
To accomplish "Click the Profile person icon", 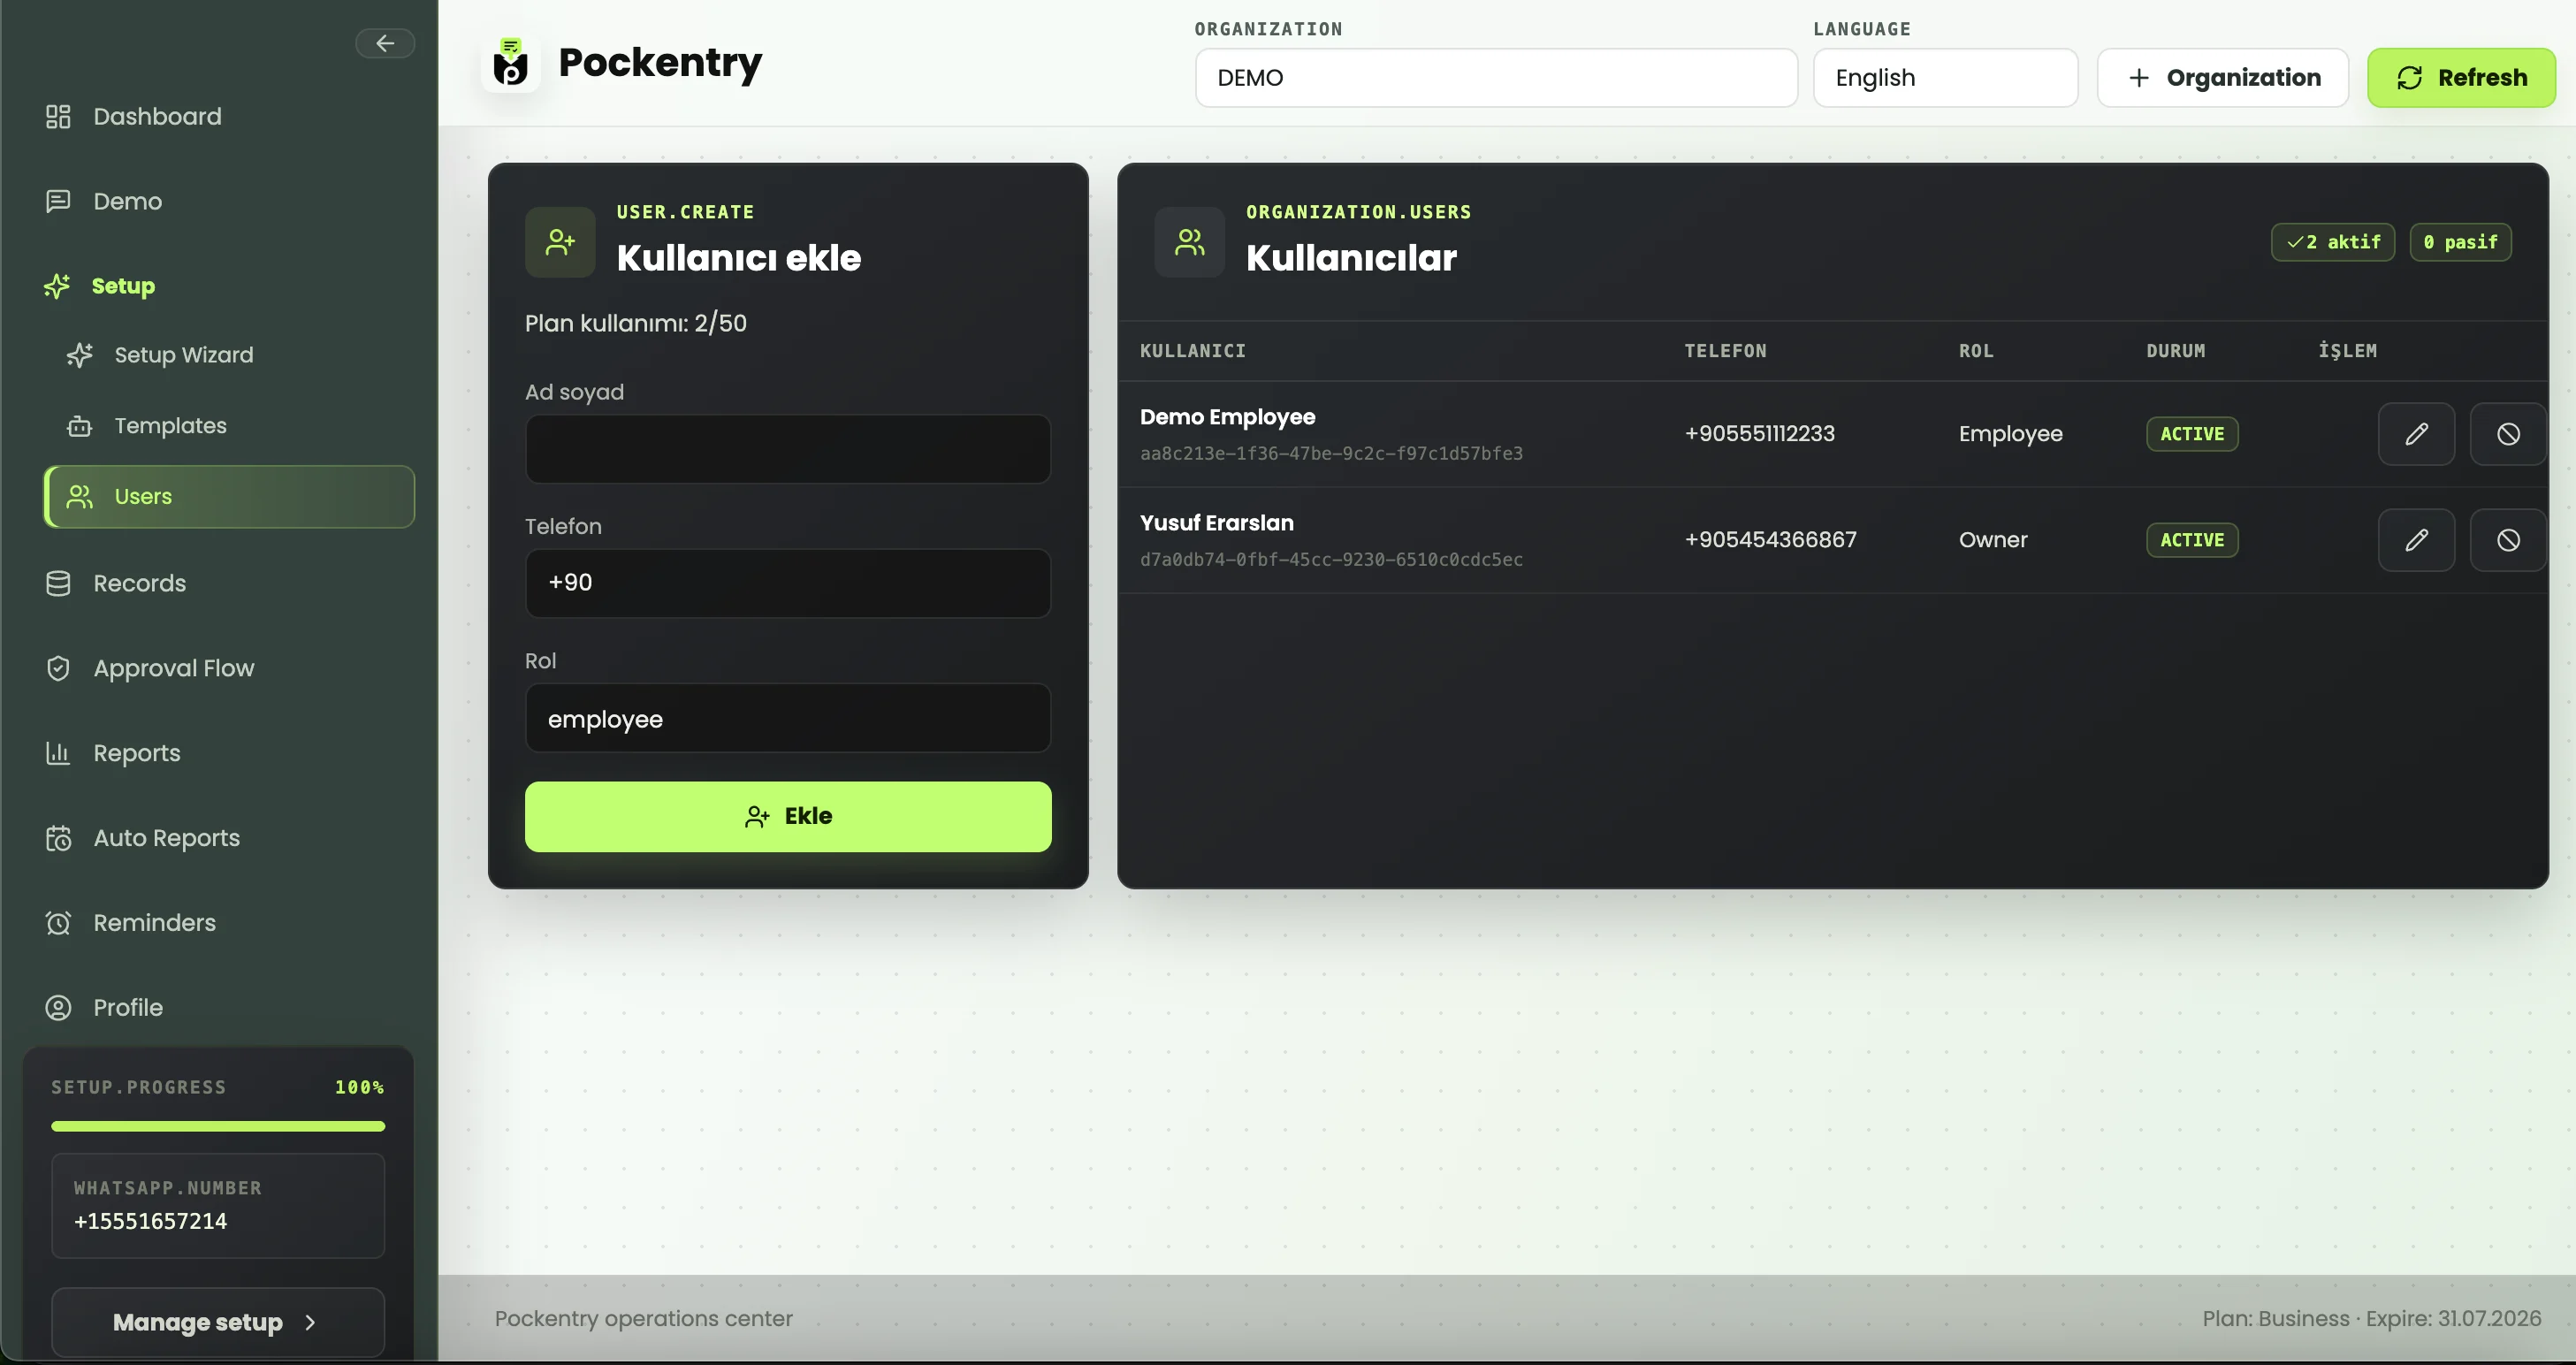I will 58,1007.
